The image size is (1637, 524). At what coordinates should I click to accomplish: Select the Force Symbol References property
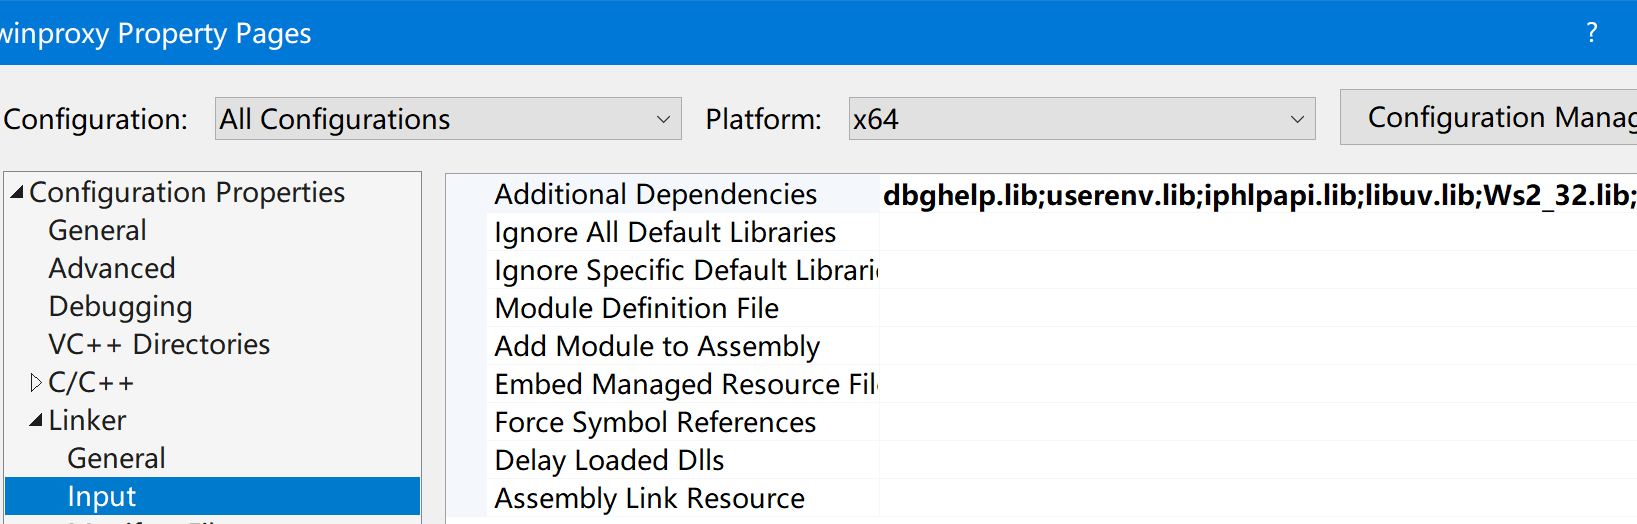655,422
